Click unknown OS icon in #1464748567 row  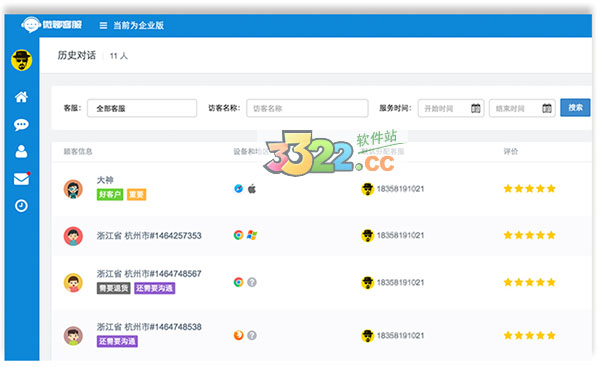point(252,282)
